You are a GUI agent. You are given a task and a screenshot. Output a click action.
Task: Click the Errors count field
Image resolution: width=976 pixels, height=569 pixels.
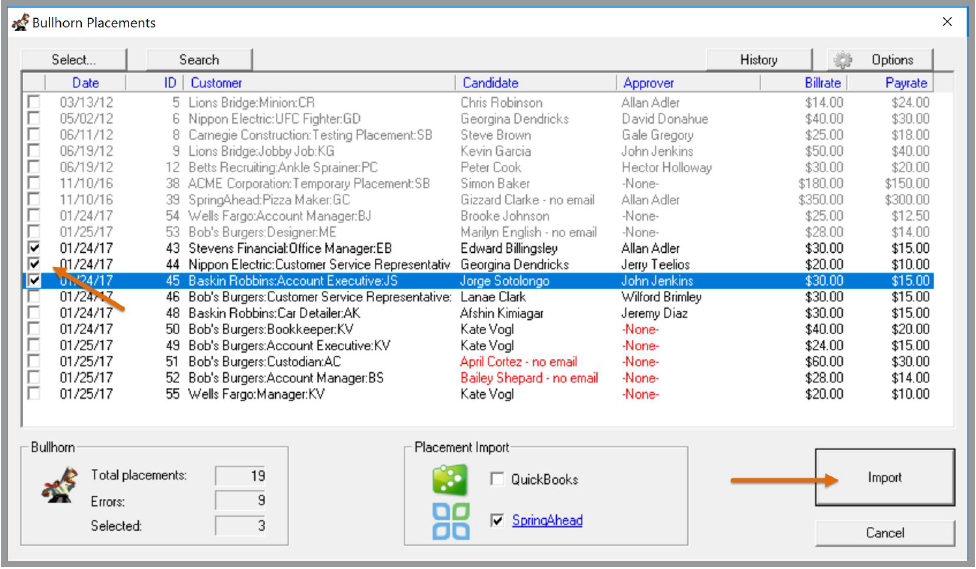pos(241,501)
